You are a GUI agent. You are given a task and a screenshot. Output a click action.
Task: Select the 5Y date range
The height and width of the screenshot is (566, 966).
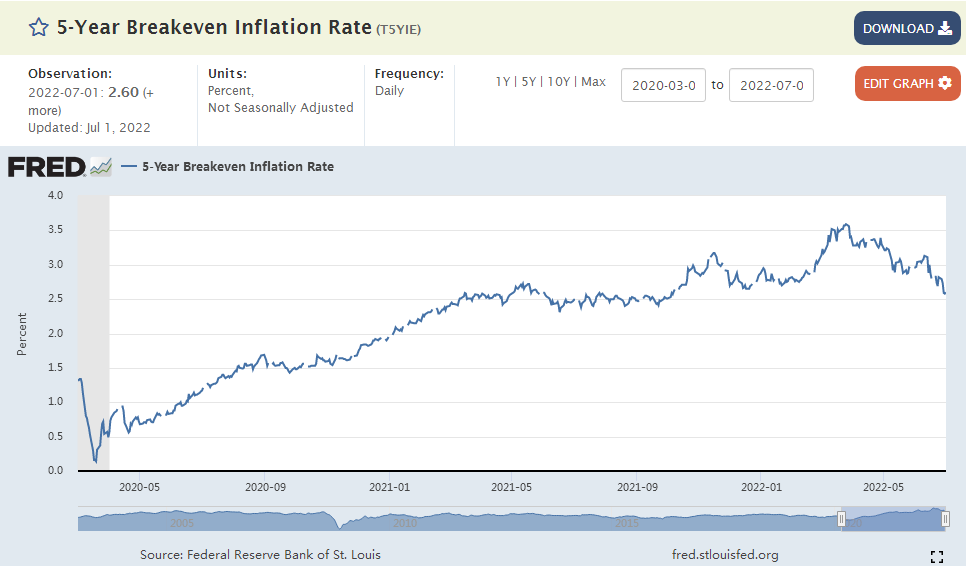pyautogui.click(x=529, y=82)
